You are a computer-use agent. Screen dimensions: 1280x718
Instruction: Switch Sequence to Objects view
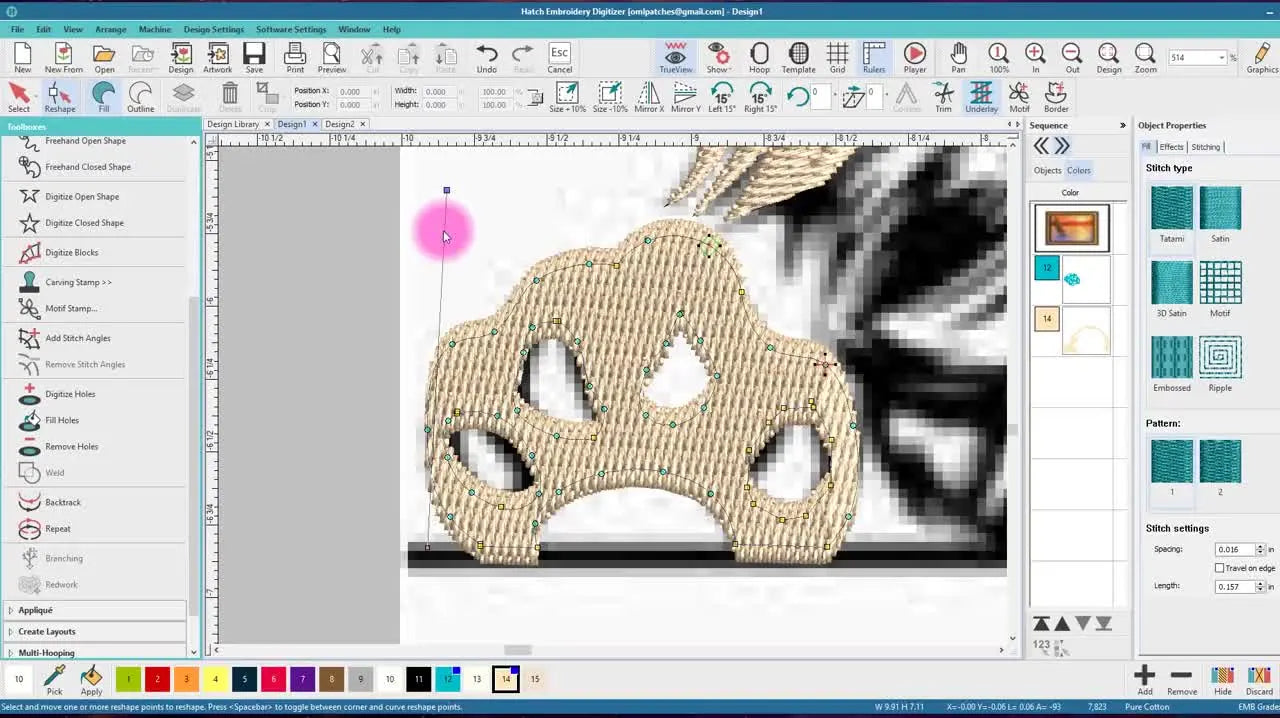1047,170
